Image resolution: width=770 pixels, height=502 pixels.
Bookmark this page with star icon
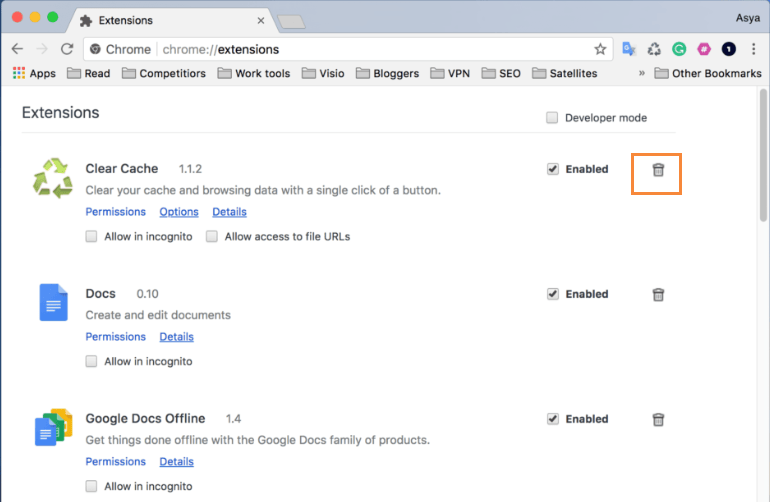click(x=600, y=49)
